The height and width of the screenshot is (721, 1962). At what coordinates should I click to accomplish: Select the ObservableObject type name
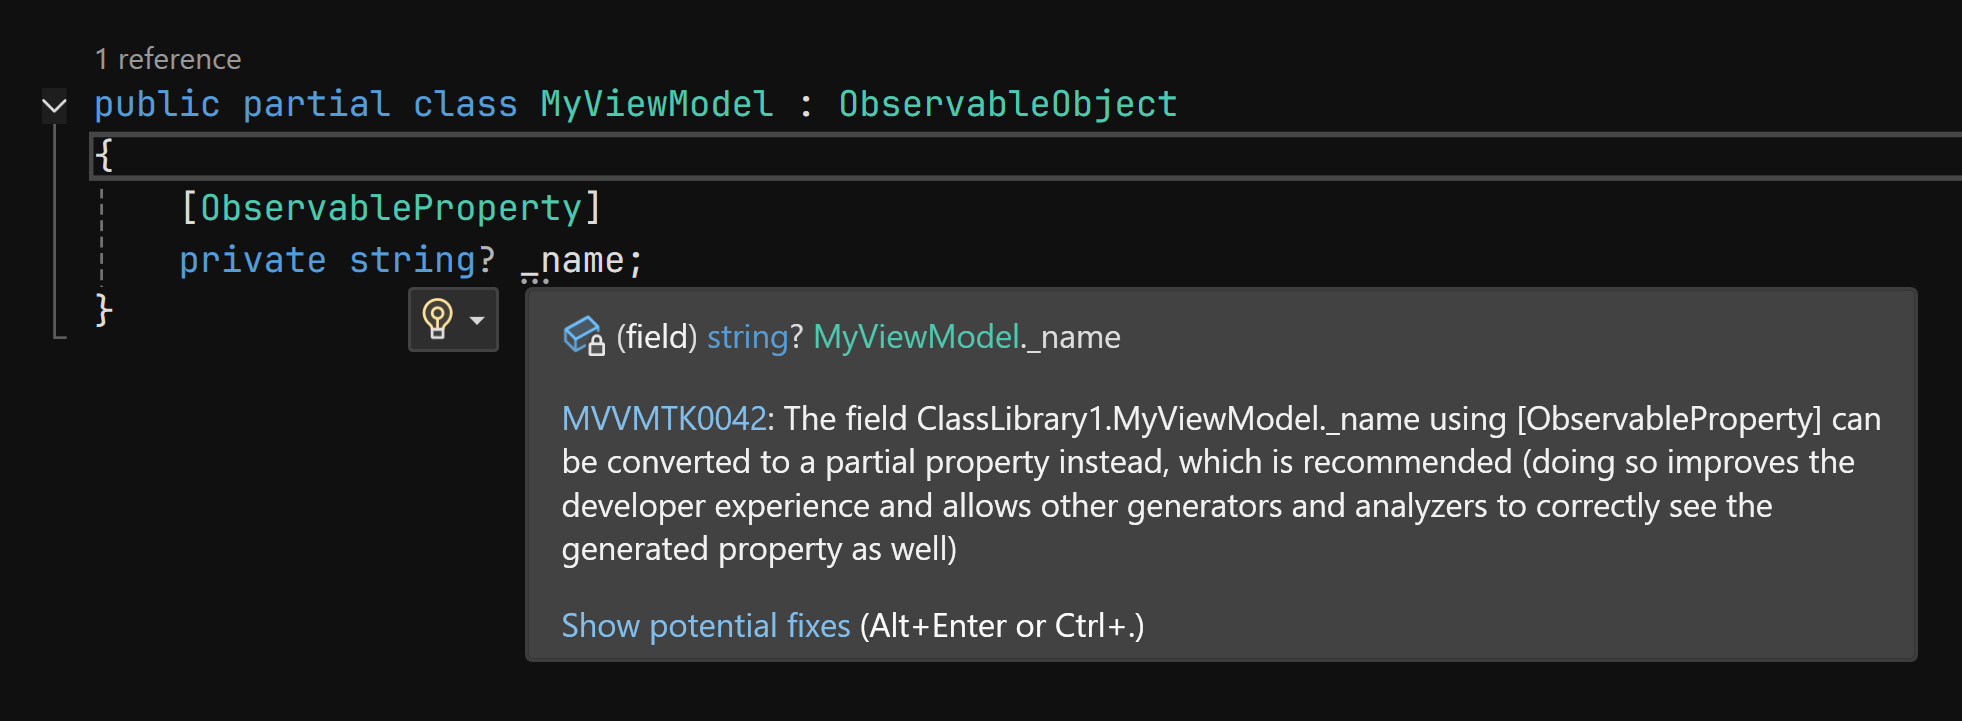click(x=1003, y=103)
